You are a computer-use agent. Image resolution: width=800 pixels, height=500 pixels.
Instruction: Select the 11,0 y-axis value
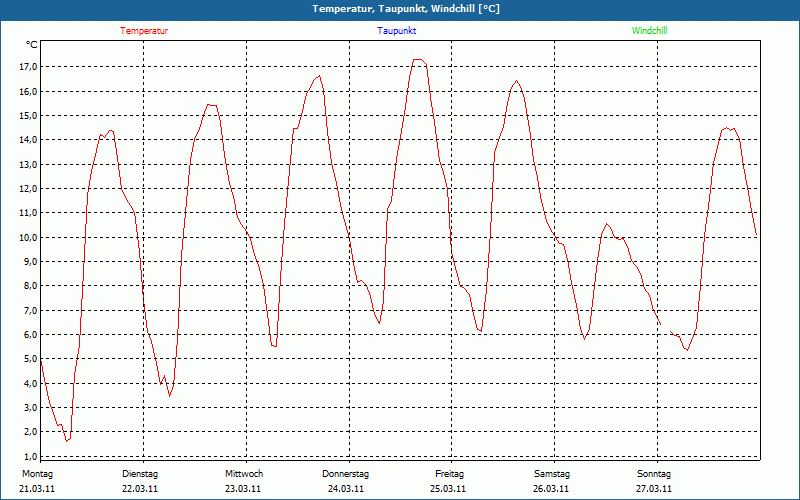click(x=28, y=213)
